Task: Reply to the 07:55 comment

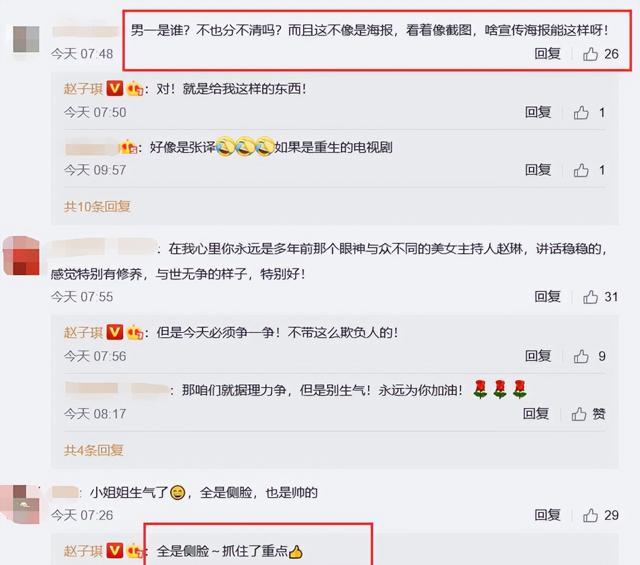Action: pyautogui.click(x=547, y=297)
